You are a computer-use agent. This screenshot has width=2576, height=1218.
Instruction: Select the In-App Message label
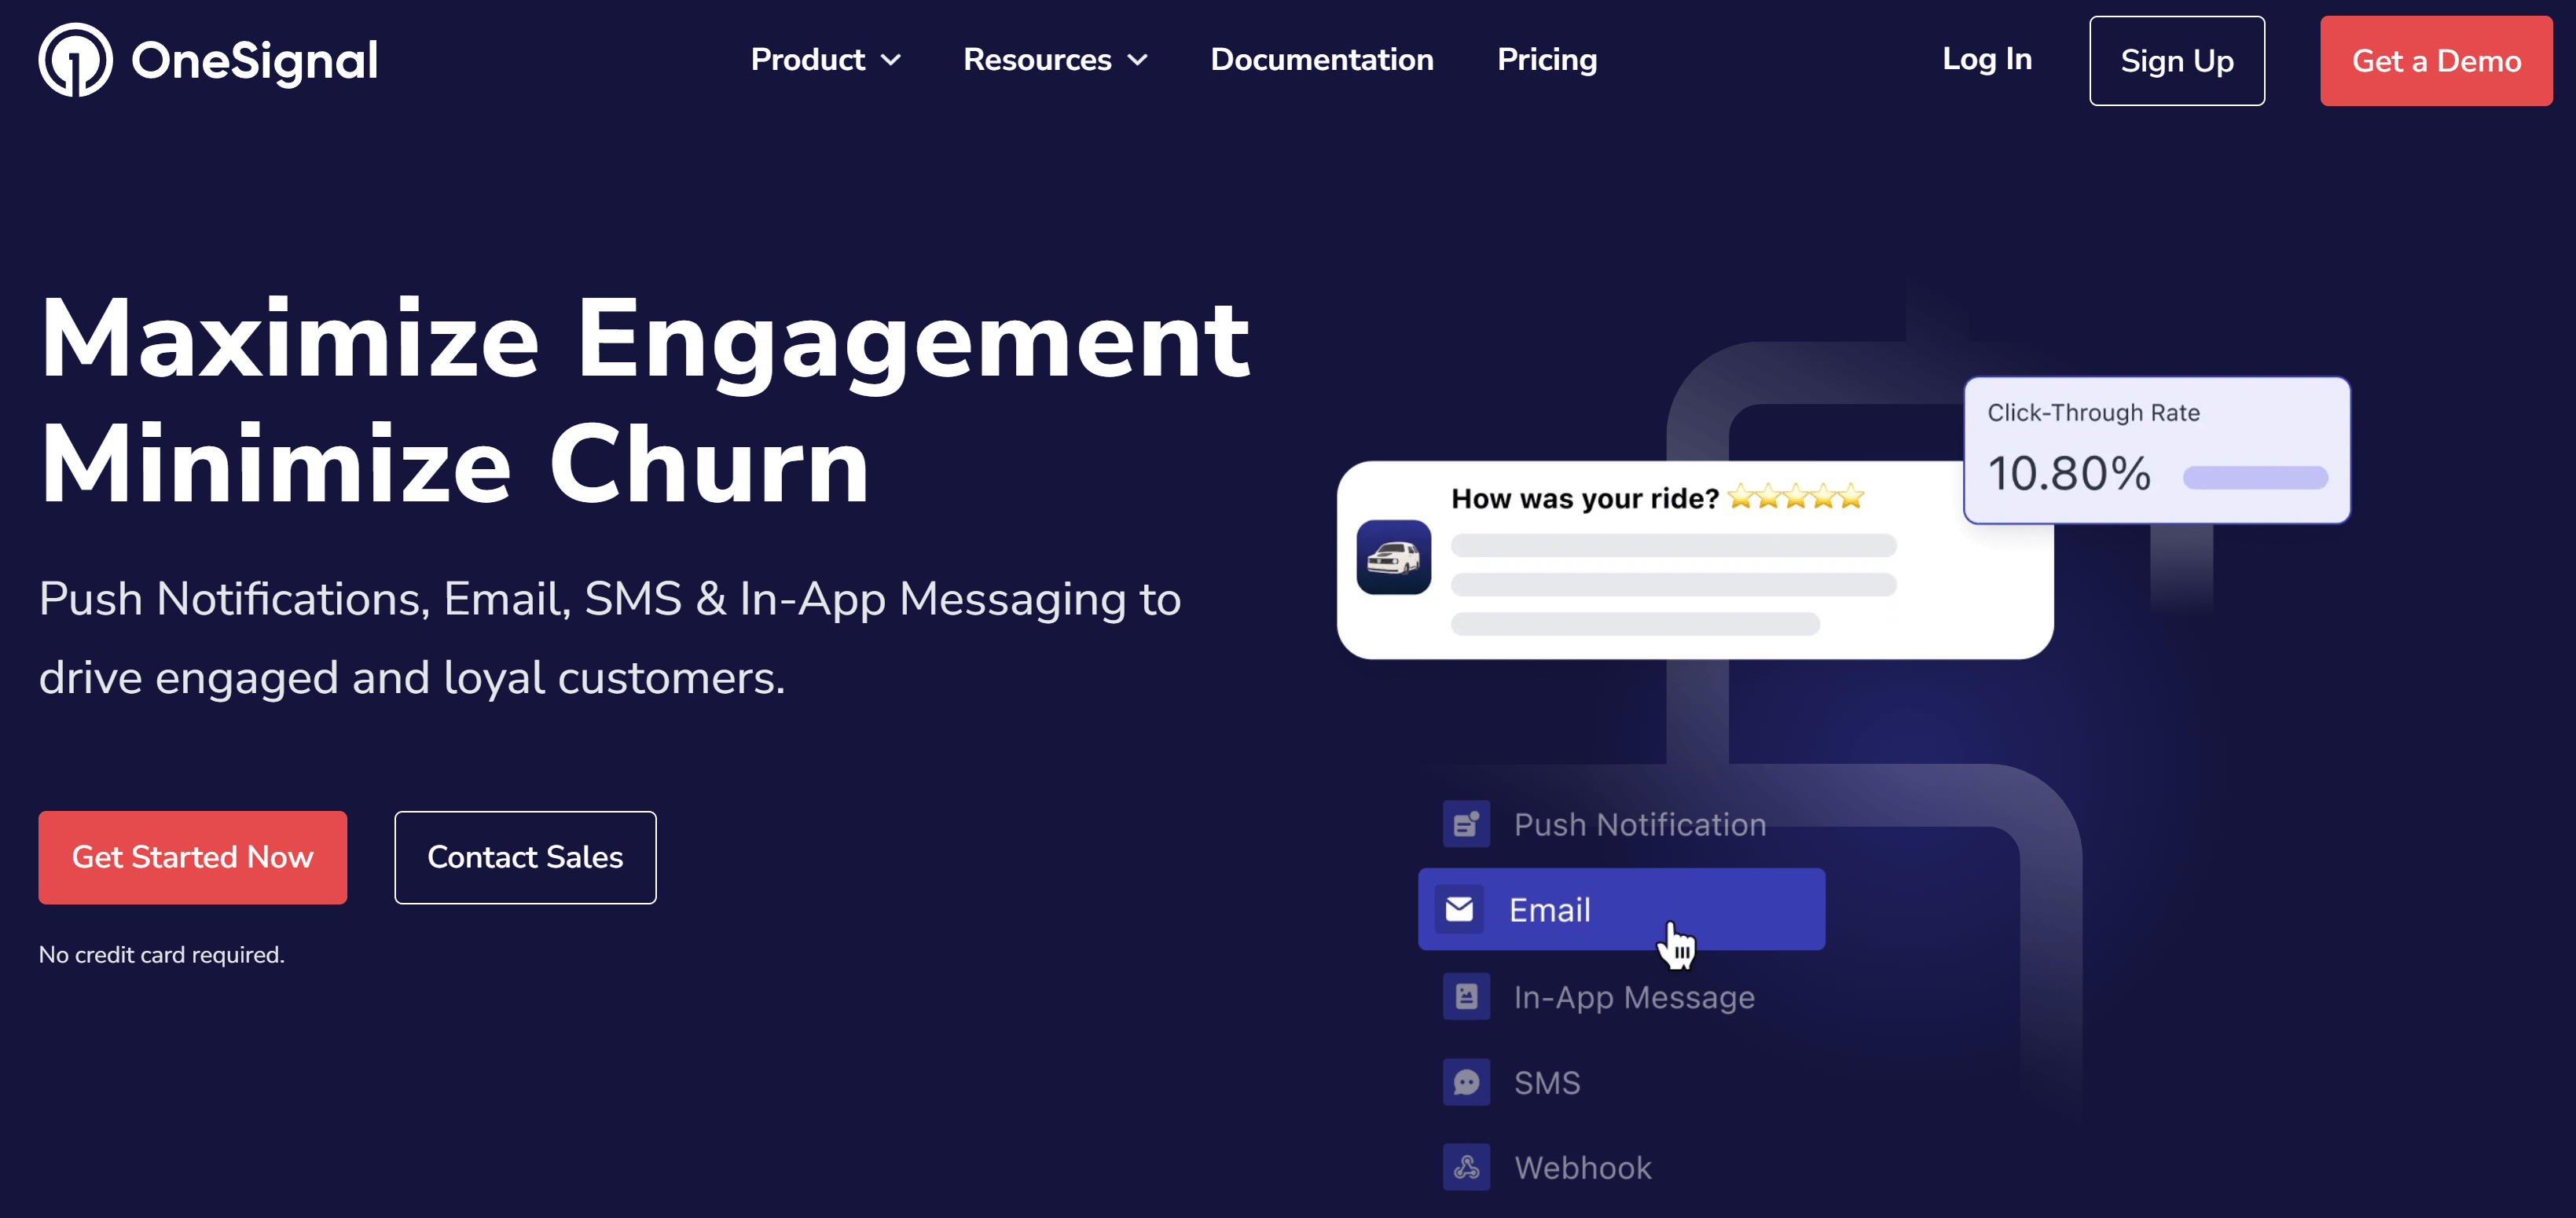[x=1634, y=997]
